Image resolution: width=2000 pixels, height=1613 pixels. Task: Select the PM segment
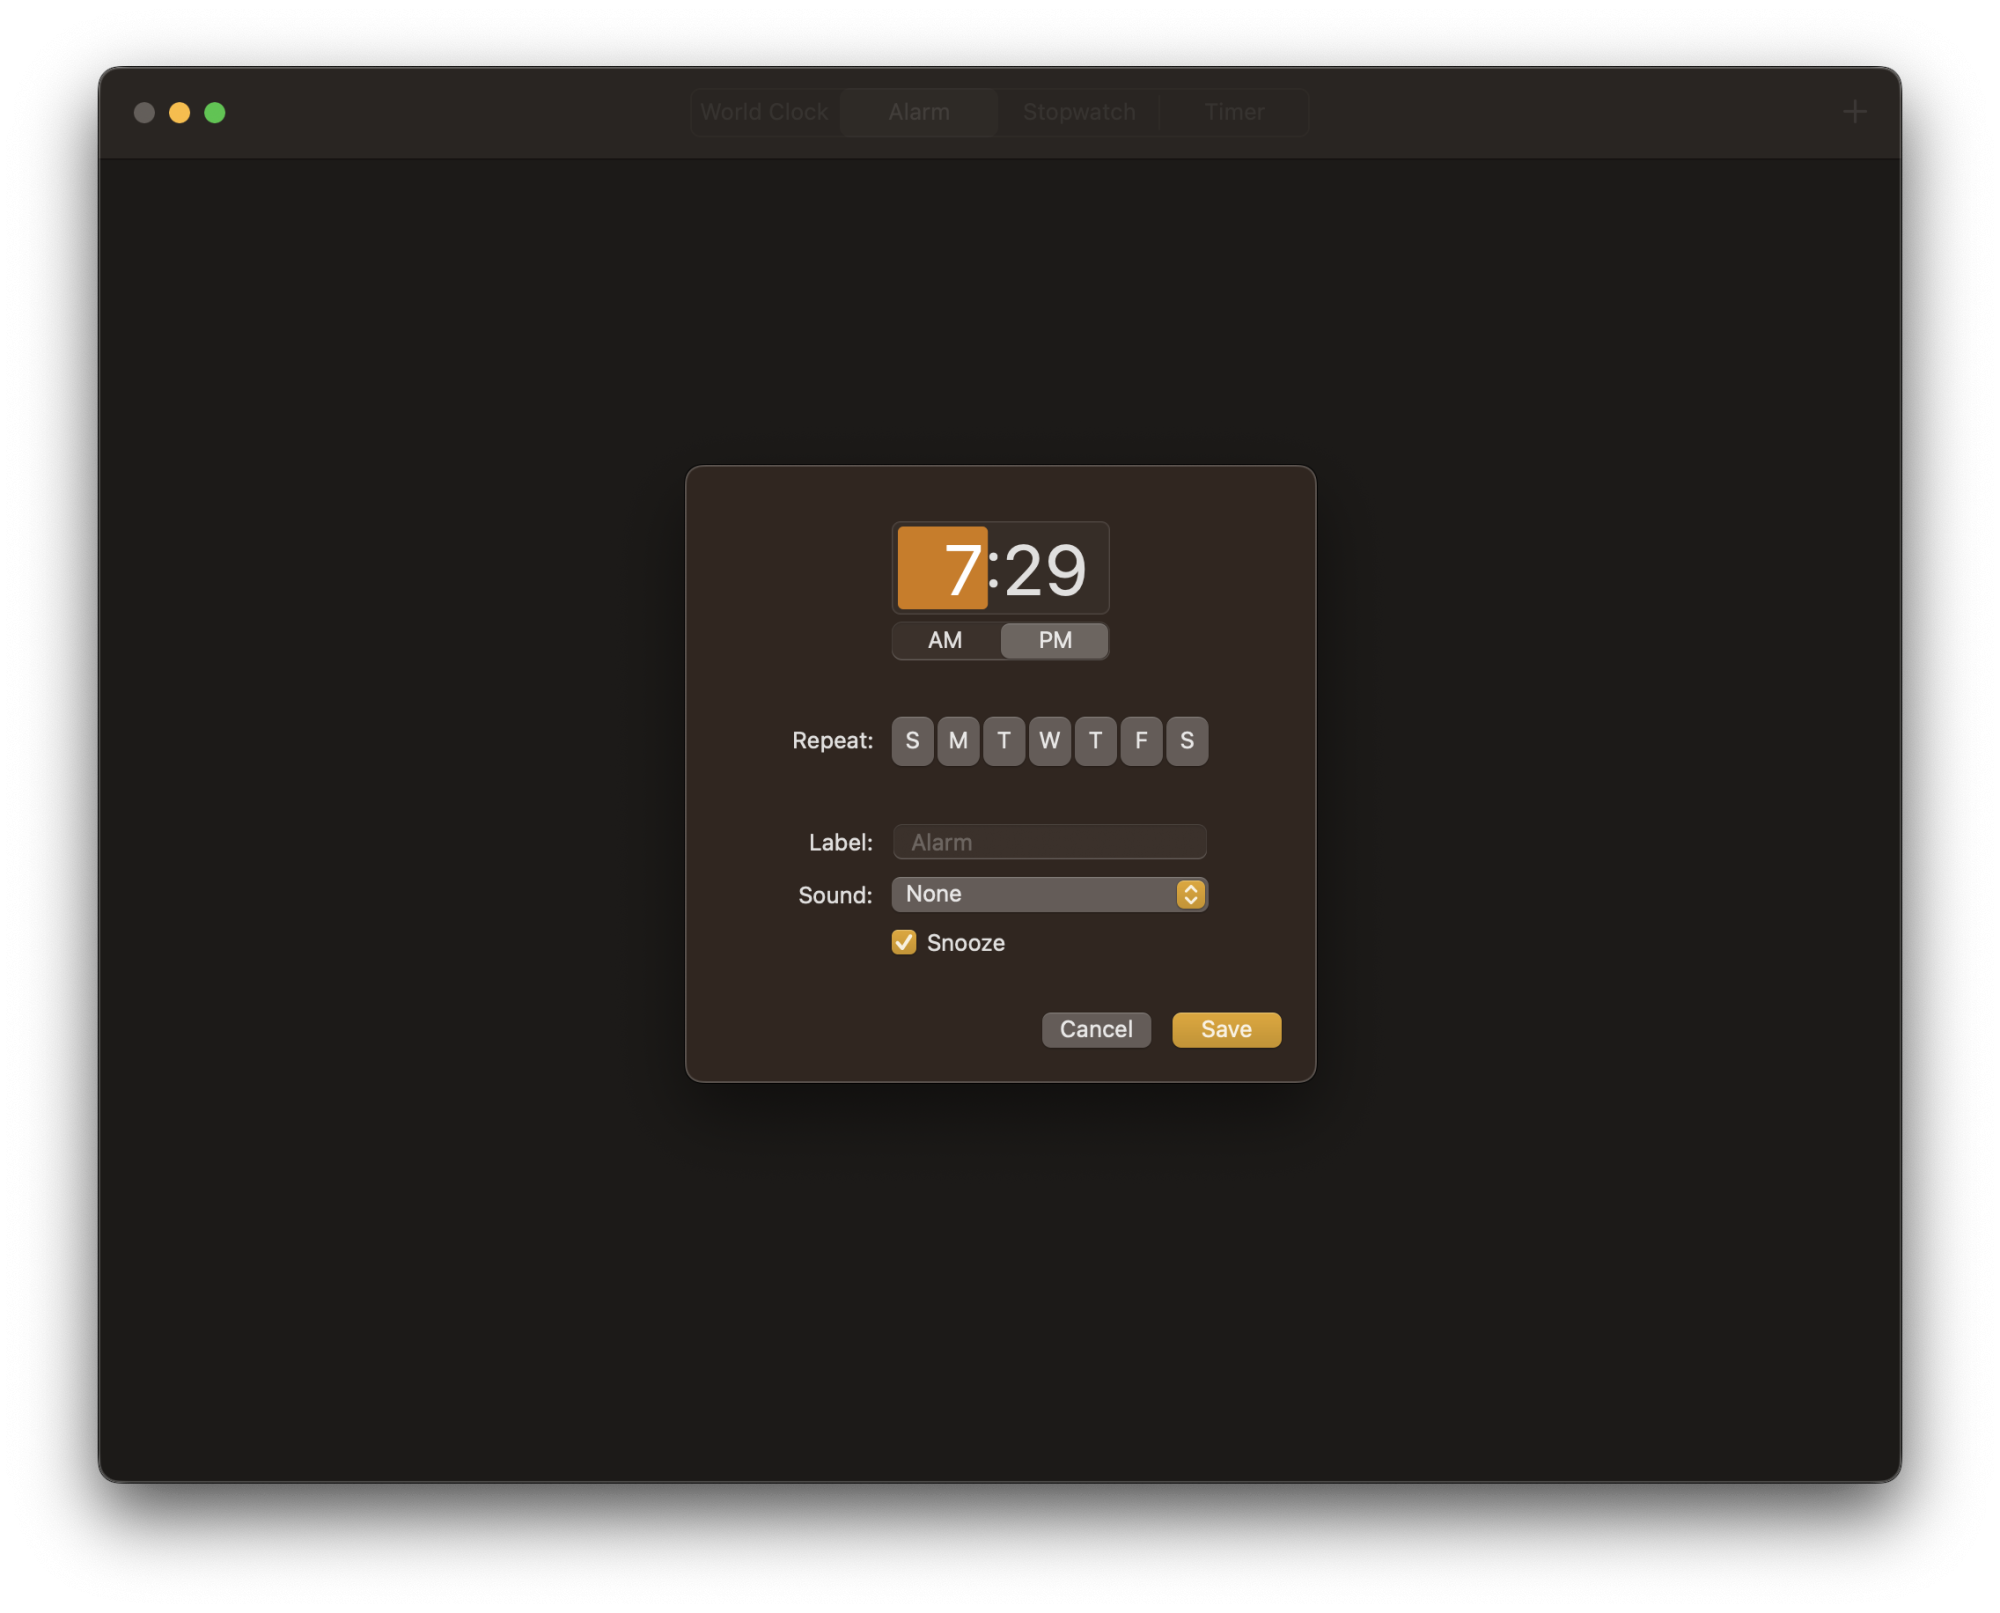[1054, 640]
